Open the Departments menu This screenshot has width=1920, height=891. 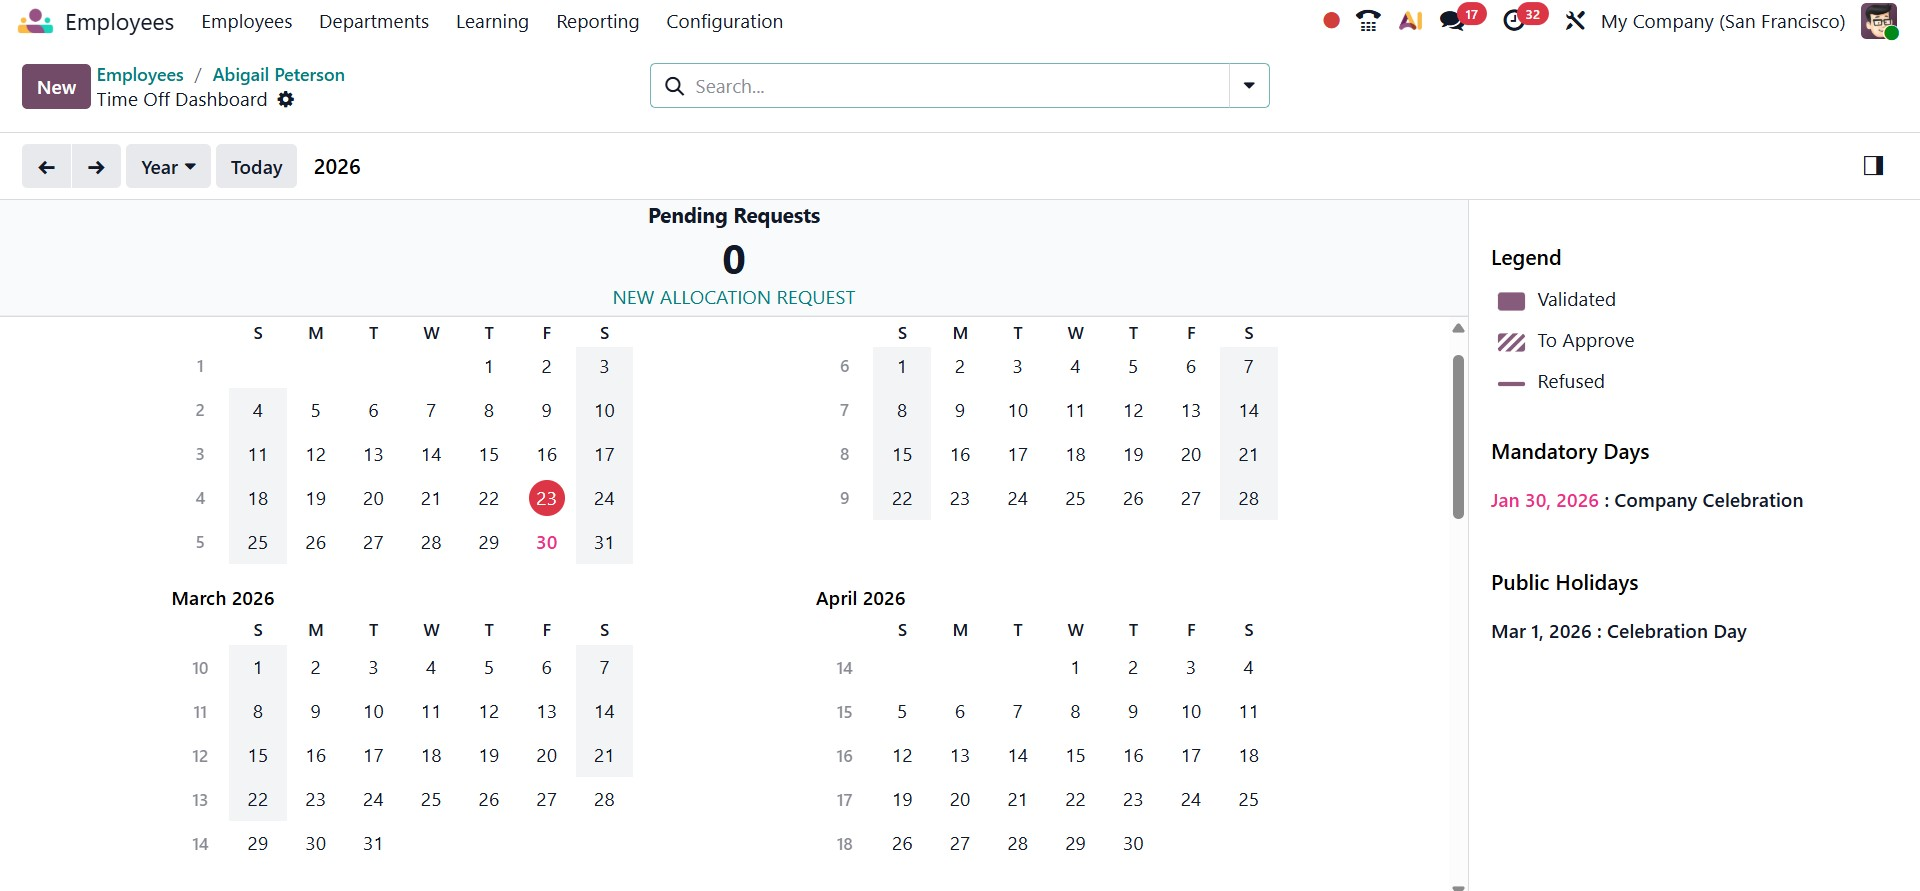373,21
